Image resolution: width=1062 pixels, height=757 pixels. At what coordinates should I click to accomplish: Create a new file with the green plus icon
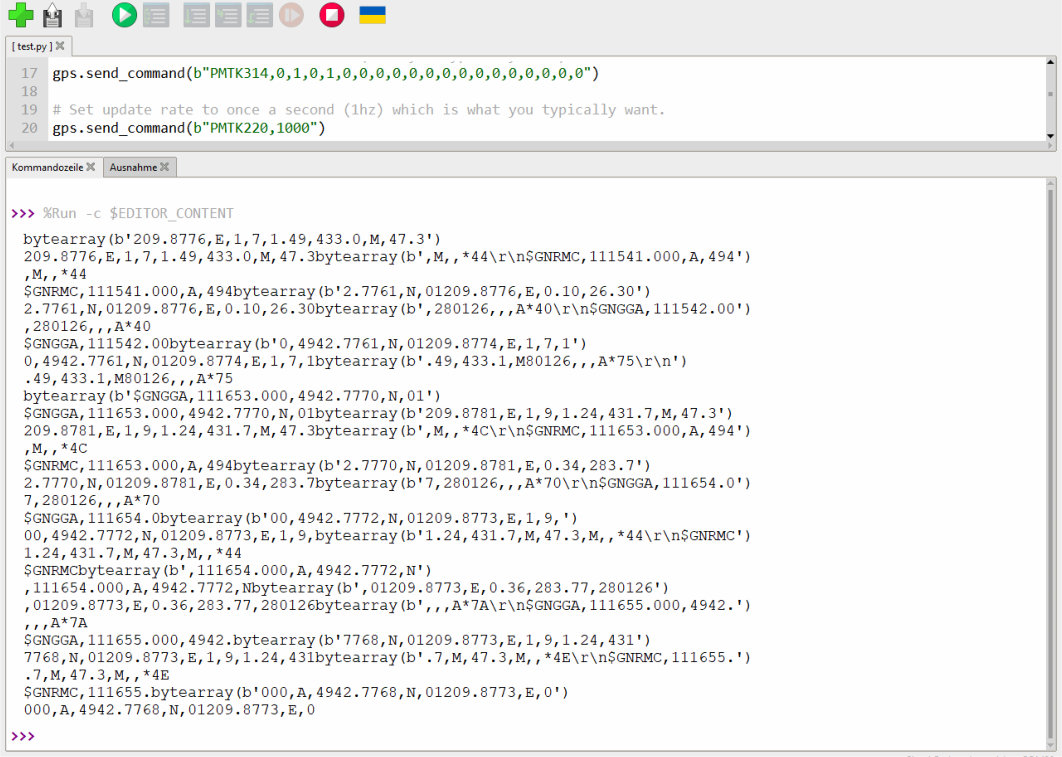pos(20,15)
